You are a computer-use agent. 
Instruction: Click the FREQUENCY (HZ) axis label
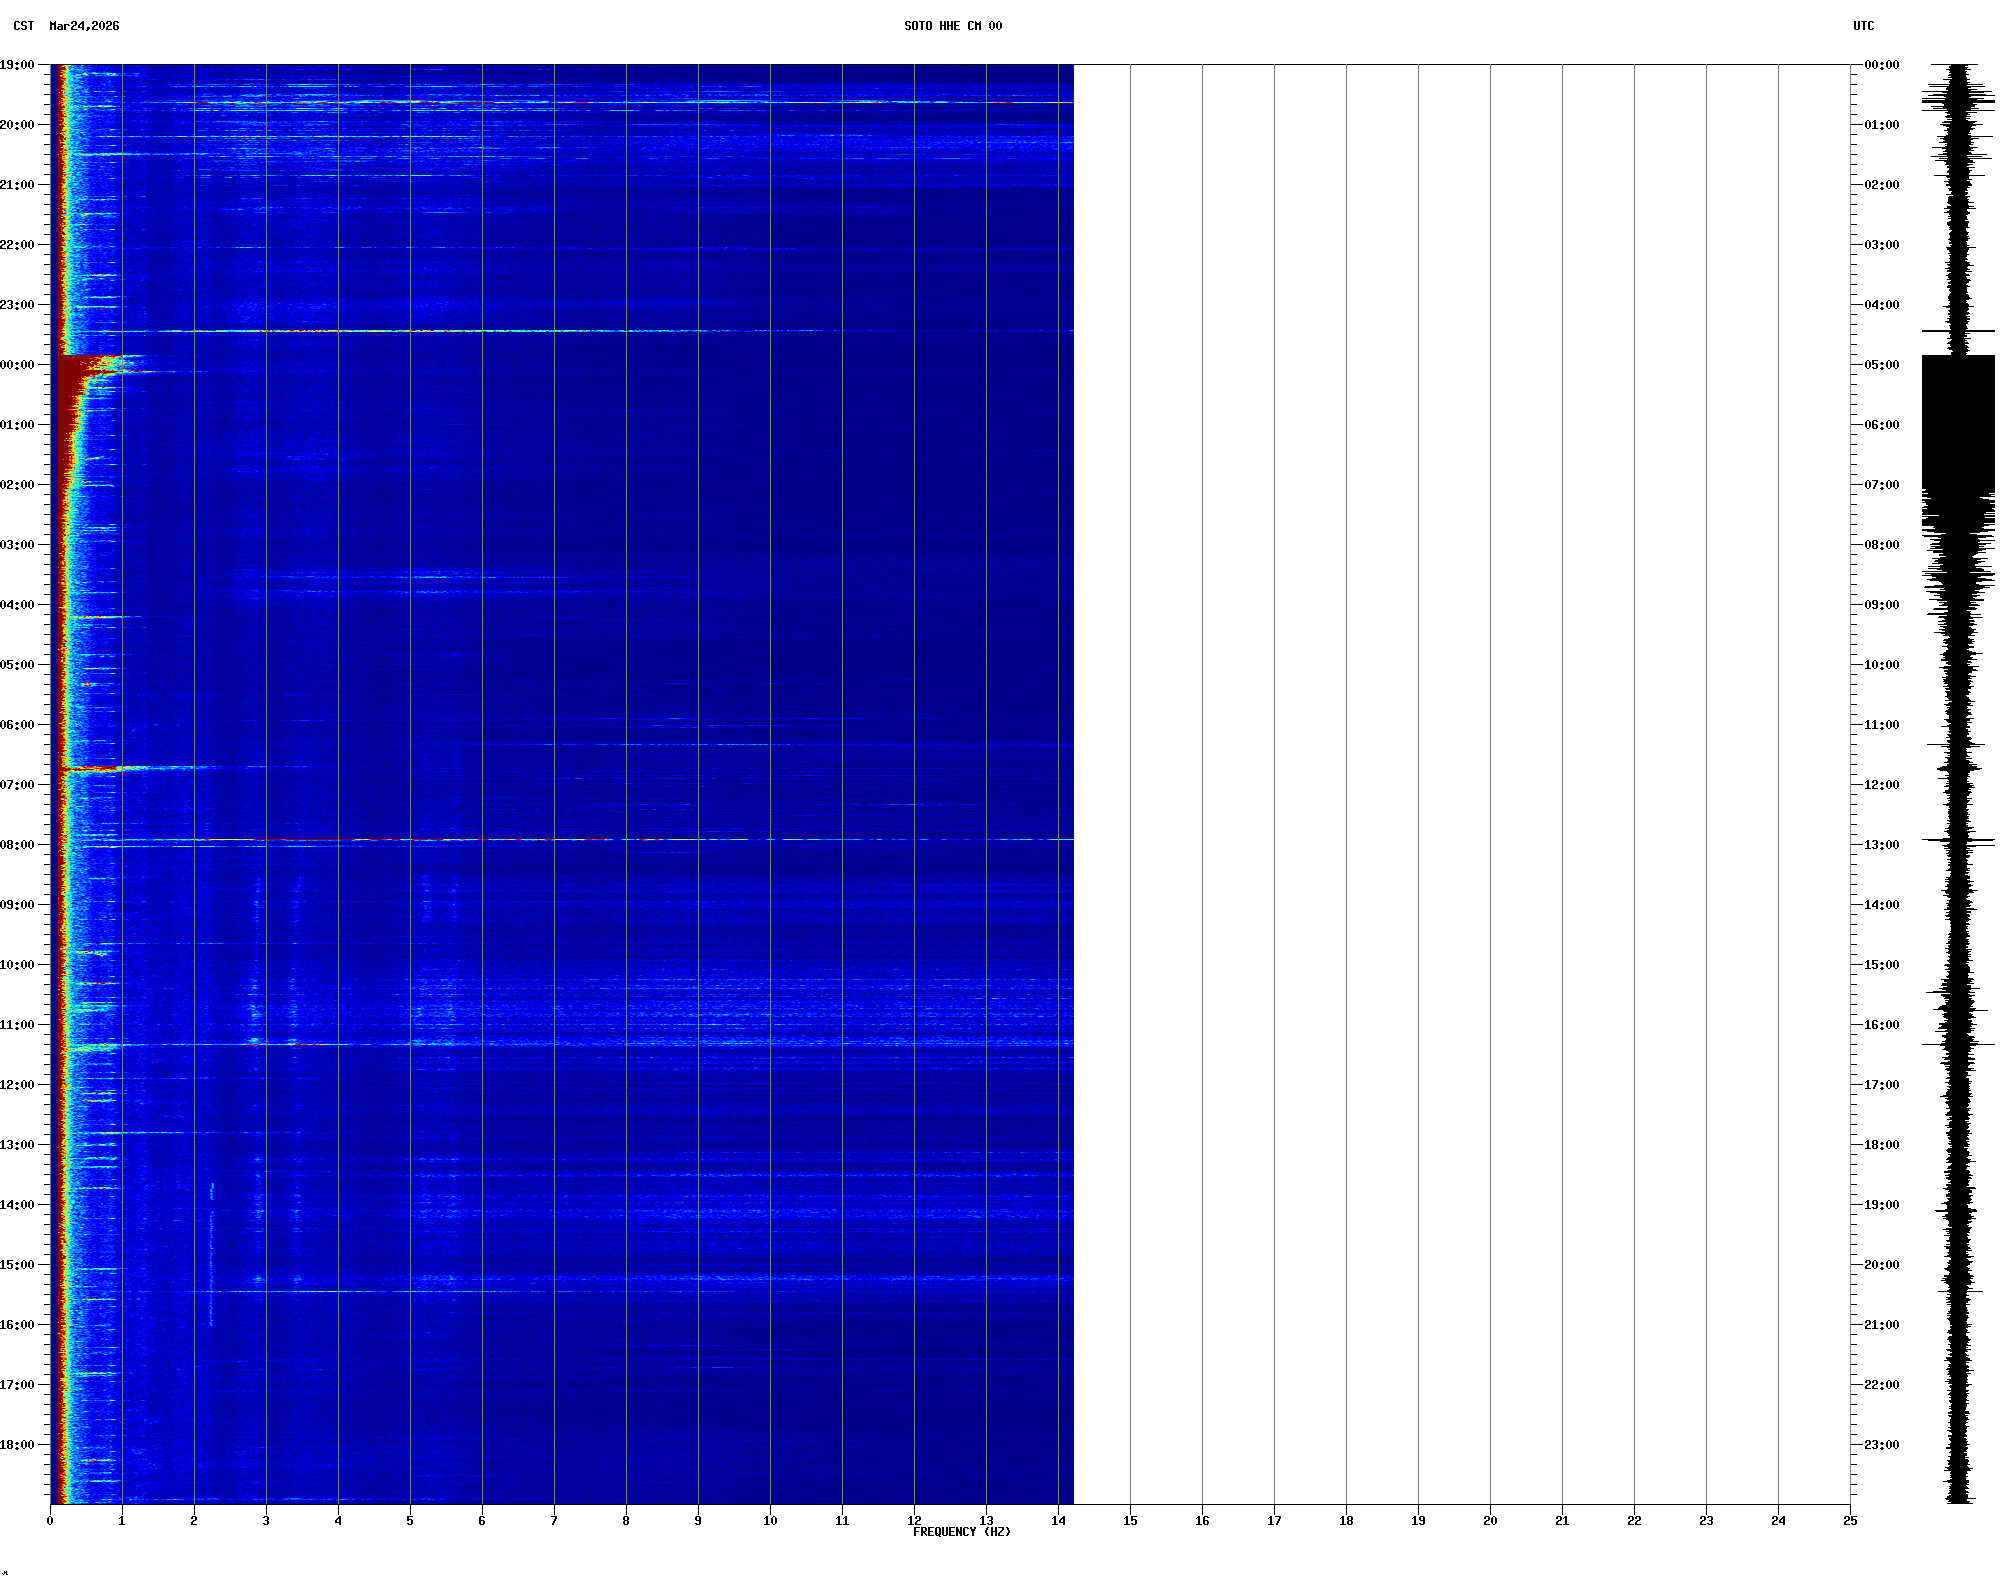(x=961, y=1532)
